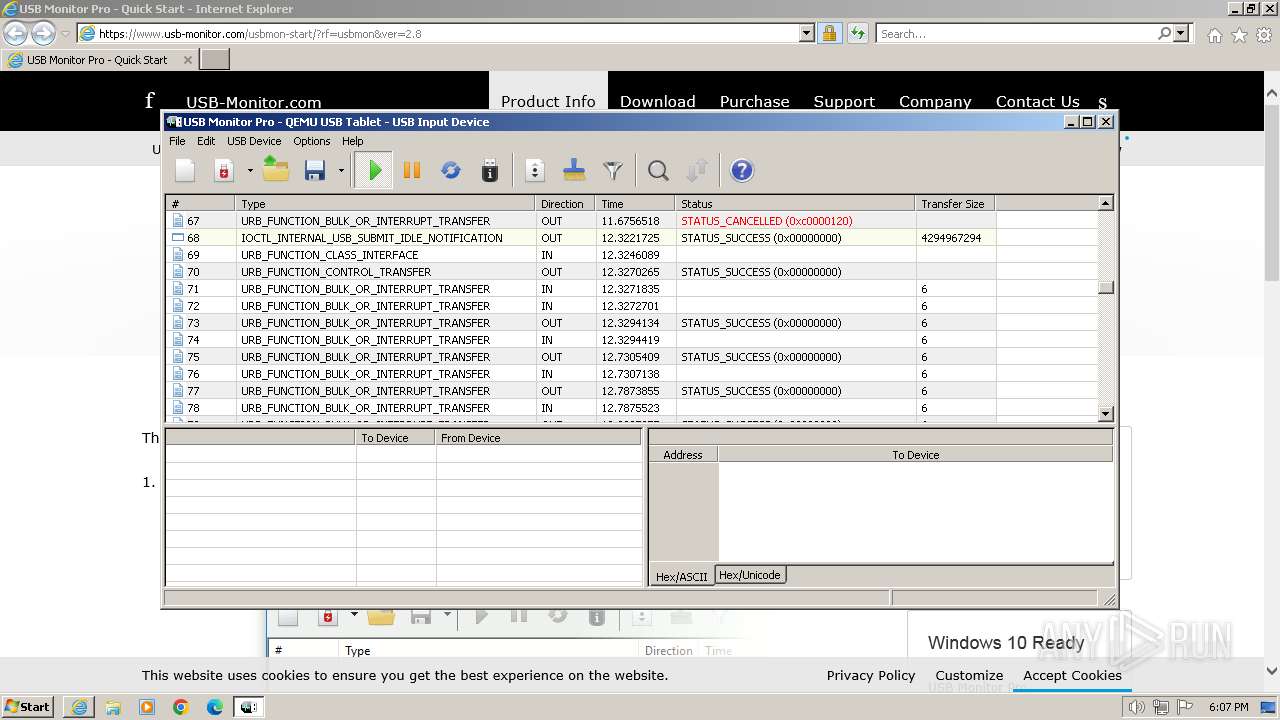Open the Windows Start button
The height and width of the screenshot is (720, 1280).
pos(28,706)
